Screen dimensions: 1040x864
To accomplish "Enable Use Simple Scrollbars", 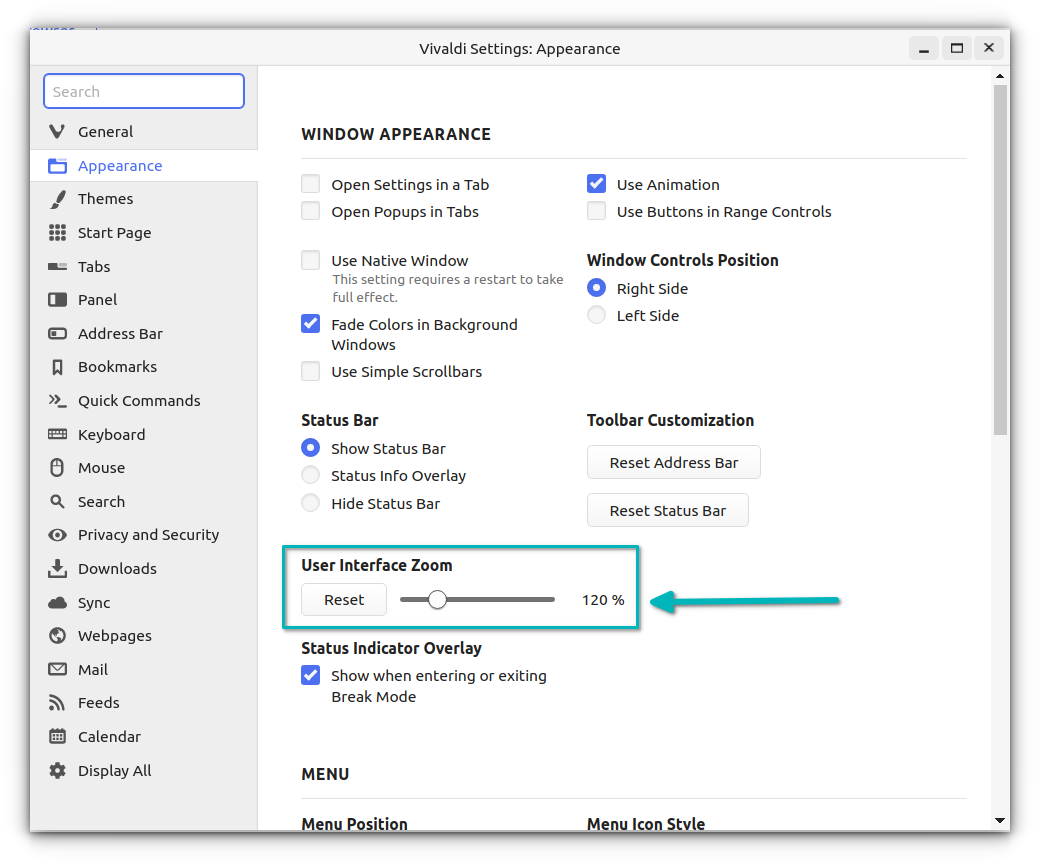I will point(310,371).
